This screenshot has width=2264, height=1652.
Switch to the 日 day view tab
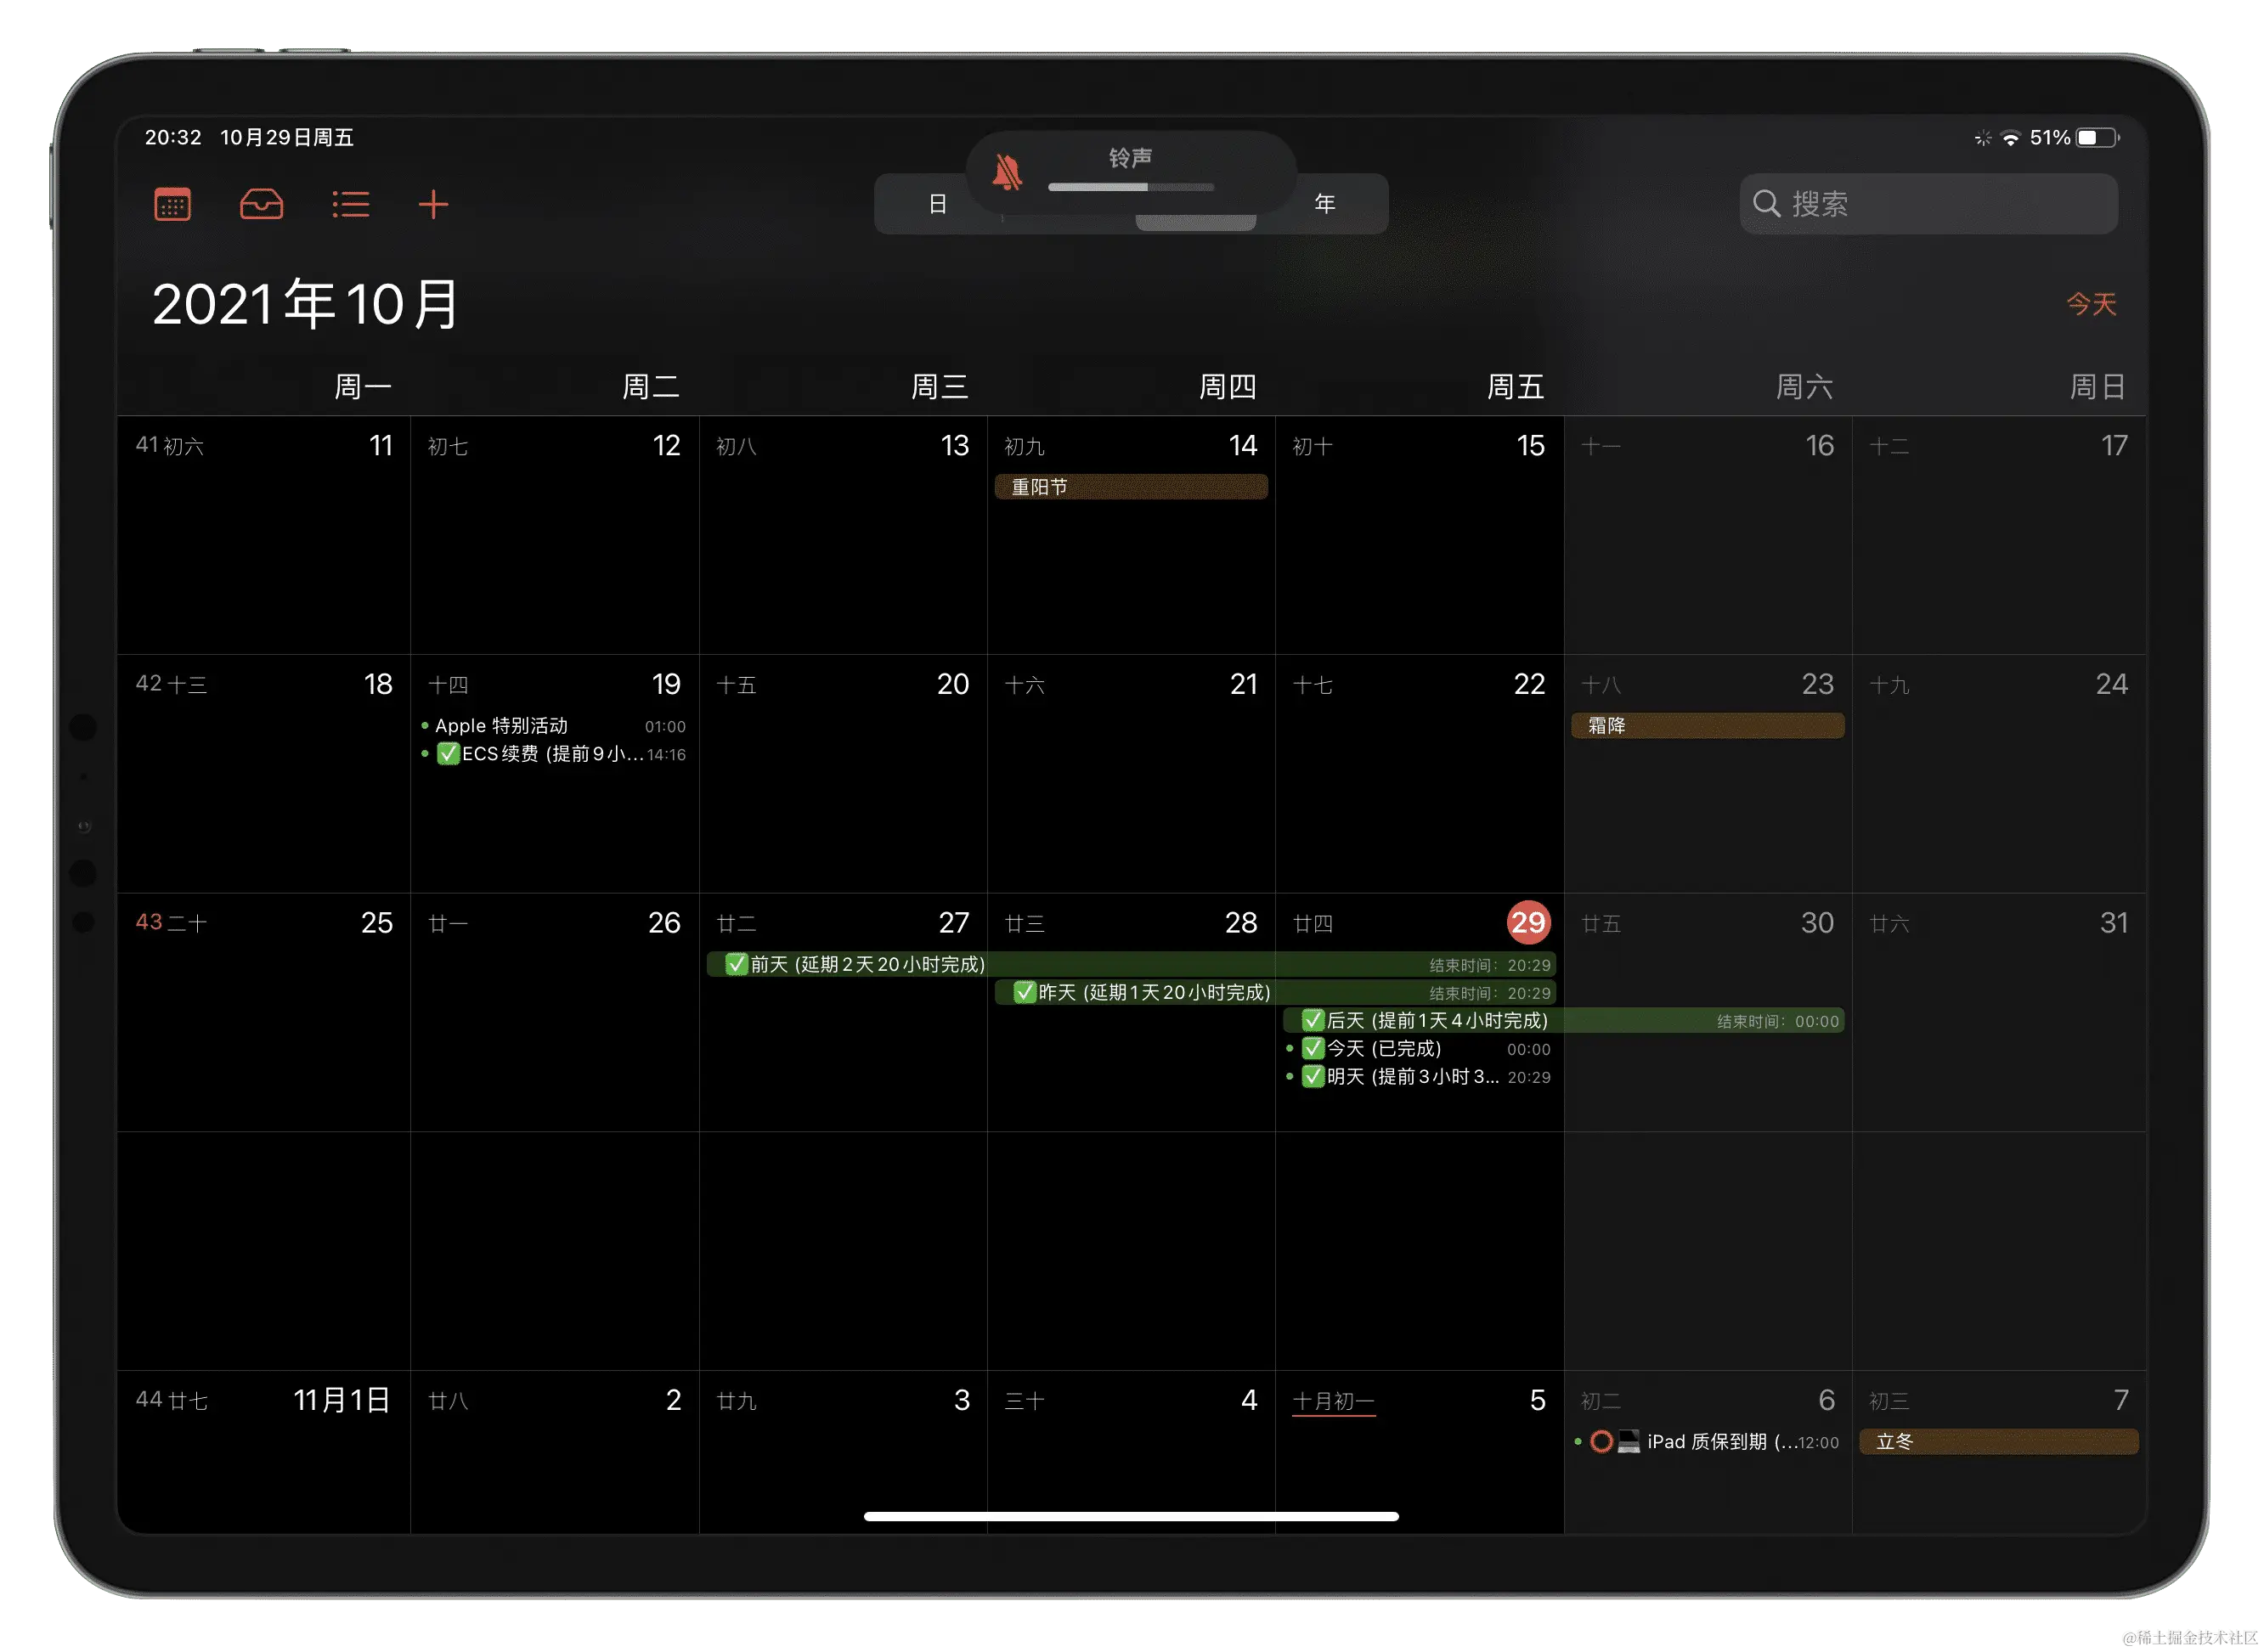[x=937, y=204]
